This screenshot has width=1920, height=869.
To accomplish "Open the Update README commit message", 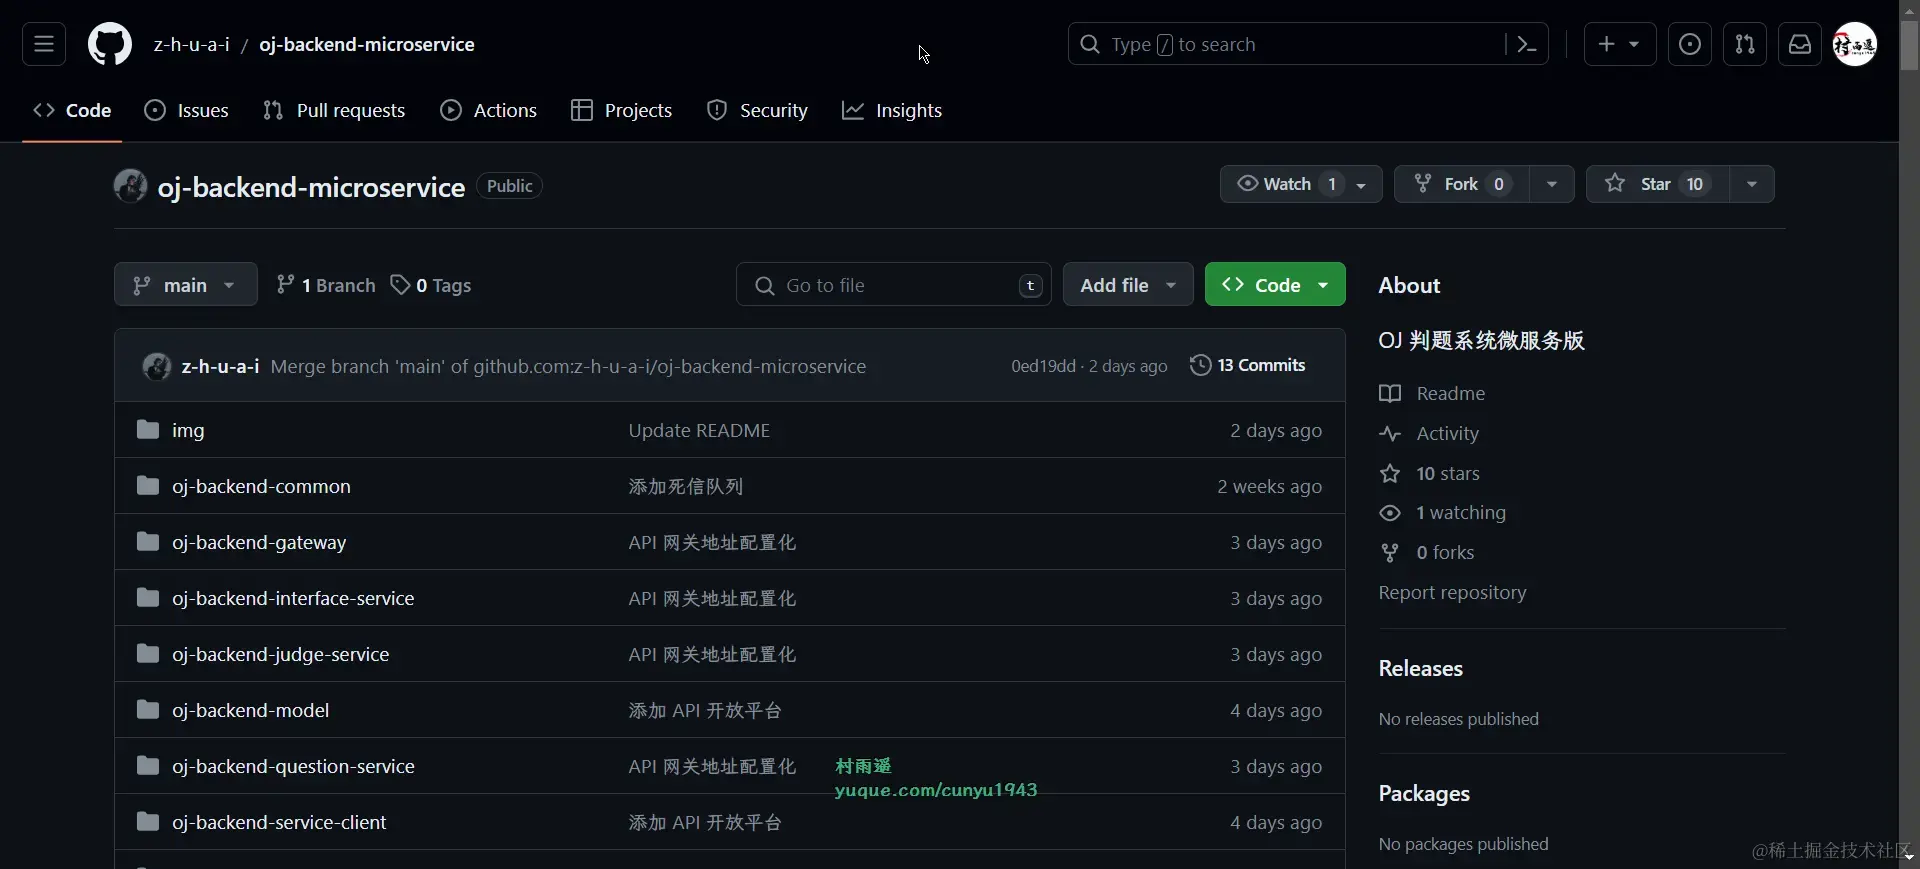I will [699, 430].
